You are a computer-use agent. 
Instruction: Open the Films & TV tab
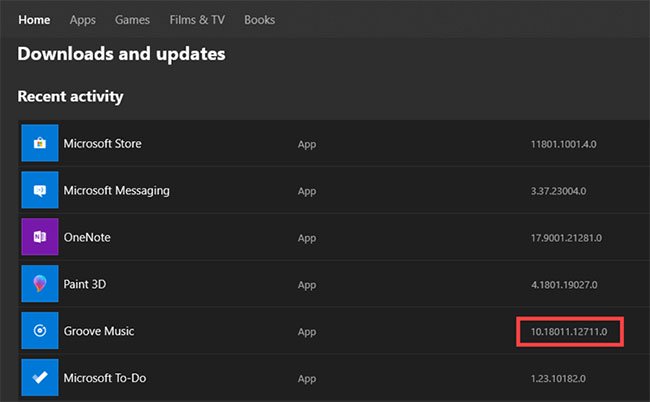(x=197, y=20)
